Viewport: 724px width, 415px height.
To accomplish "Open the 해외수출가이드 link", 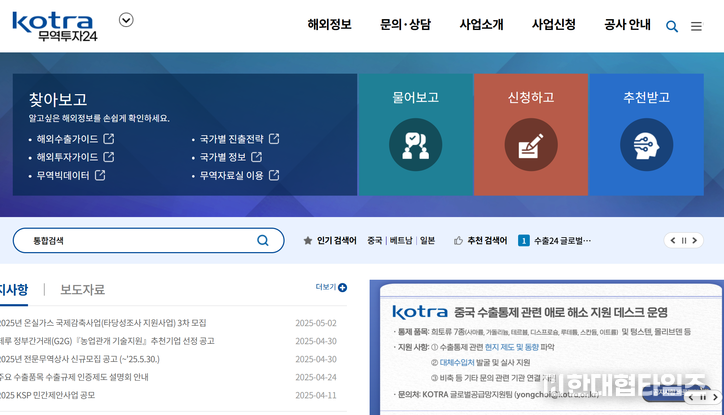I will pyautogui.click(x=67, y=139).
